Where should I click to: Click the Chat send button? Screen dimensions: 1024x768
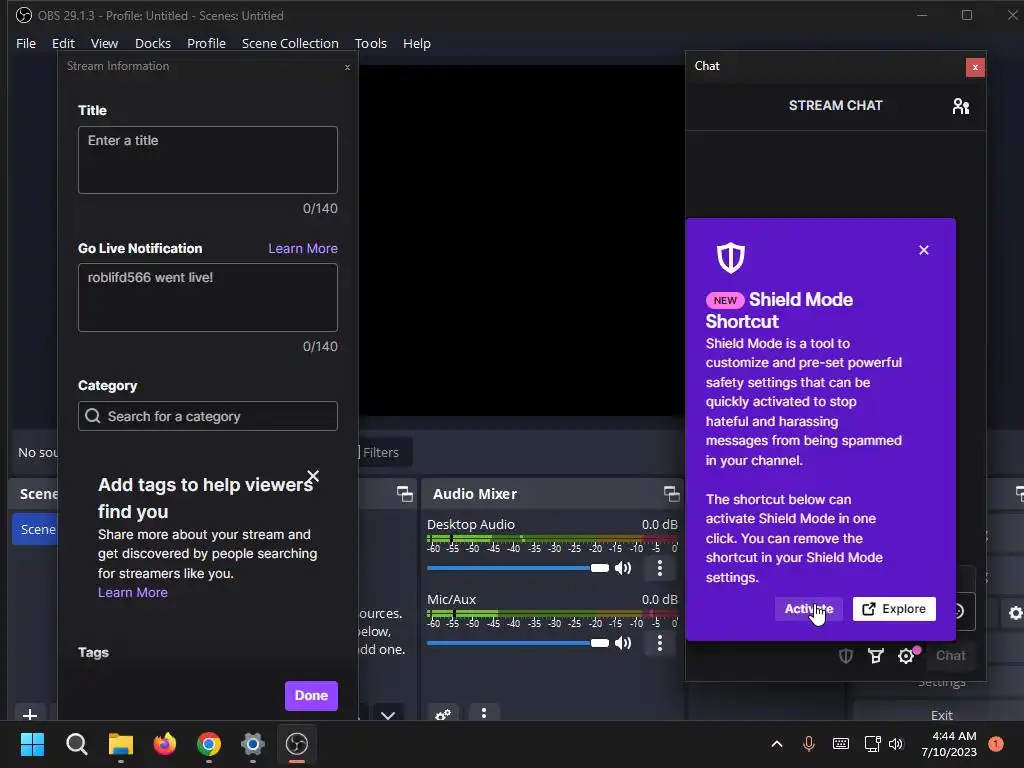coord(950,656)
